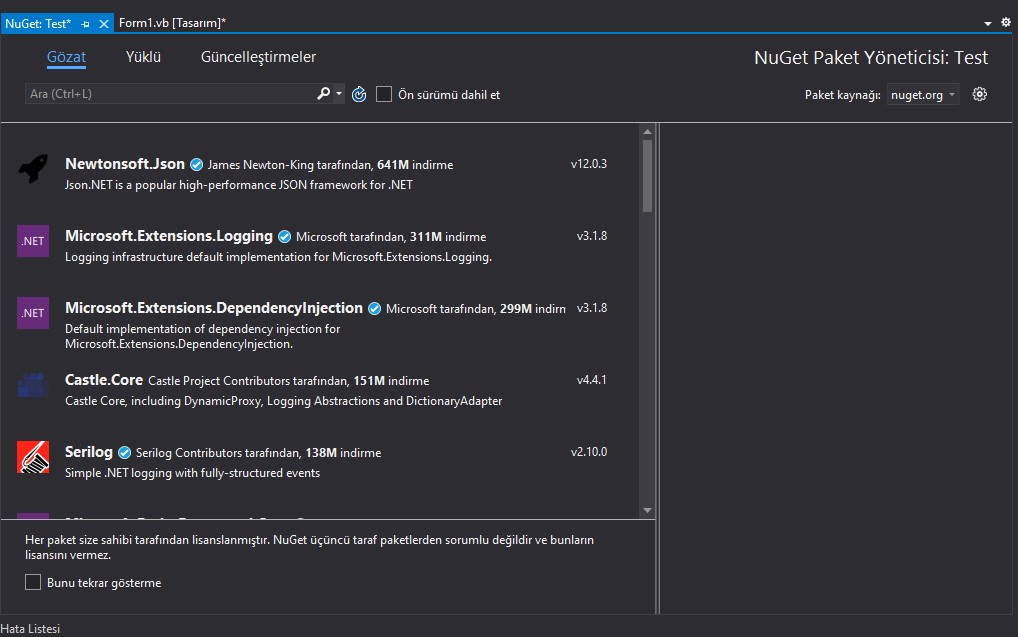Click scrollbar down arrow of package list

[x=647, y=510]
